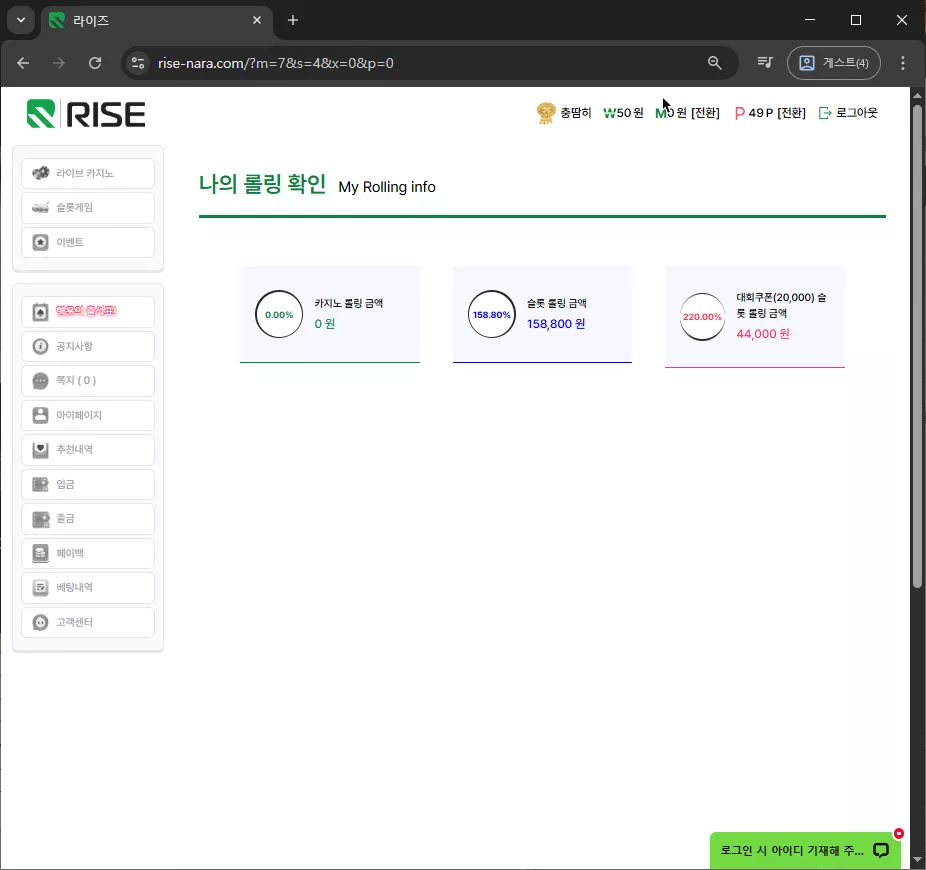
Task: View 베팅내역 betting history
Action: (88, 588)
